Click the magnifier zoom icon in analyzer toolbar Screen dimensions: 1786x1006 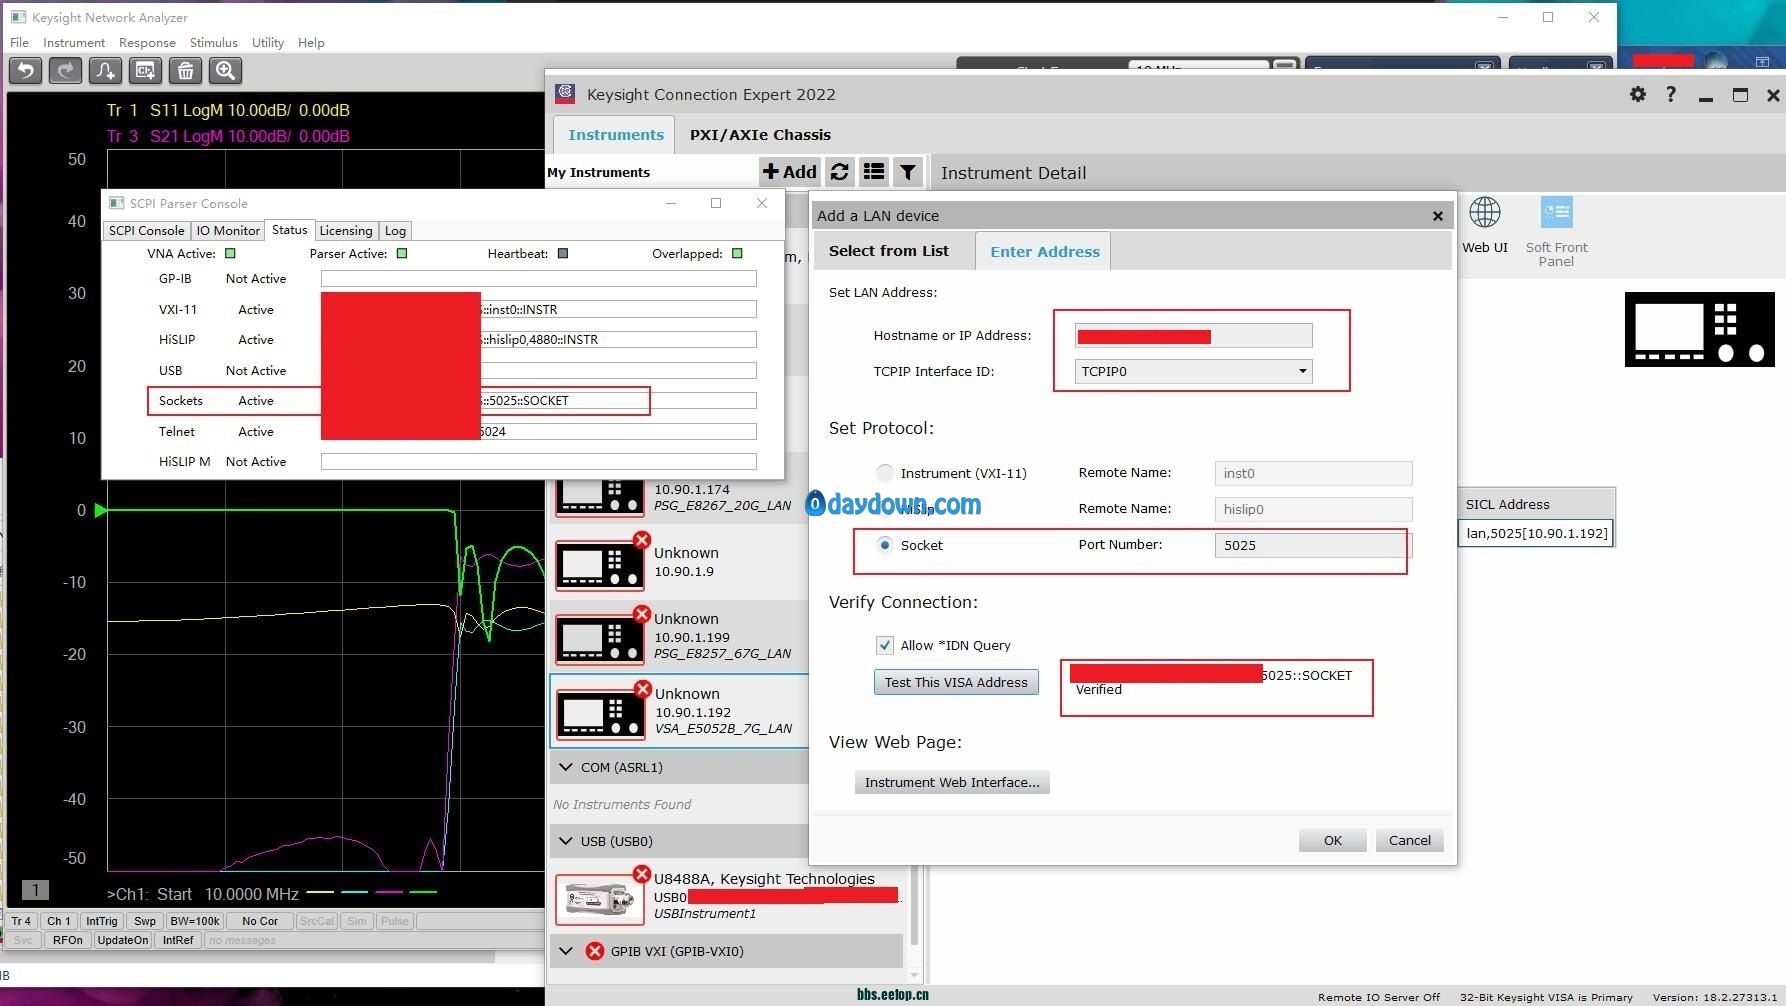point(226,70)
